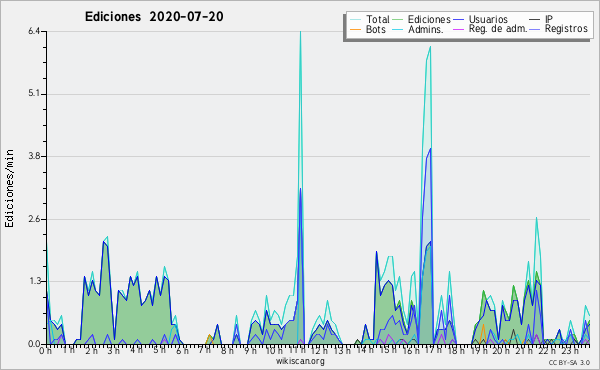The image size is (600, 370).
Task: Click the "0 h" x-axis label
Action: click(45, 350)
